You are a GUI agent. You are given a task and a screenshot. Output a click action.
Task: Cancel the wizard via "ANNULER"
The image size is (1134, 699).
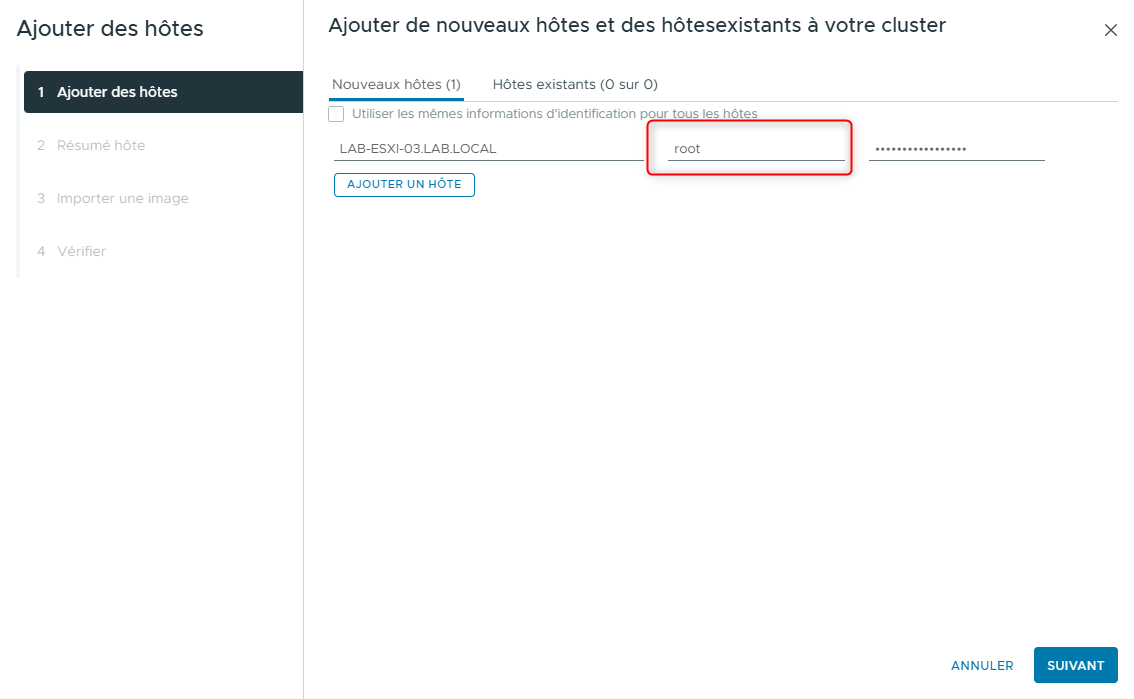click(x=981, y=665)
